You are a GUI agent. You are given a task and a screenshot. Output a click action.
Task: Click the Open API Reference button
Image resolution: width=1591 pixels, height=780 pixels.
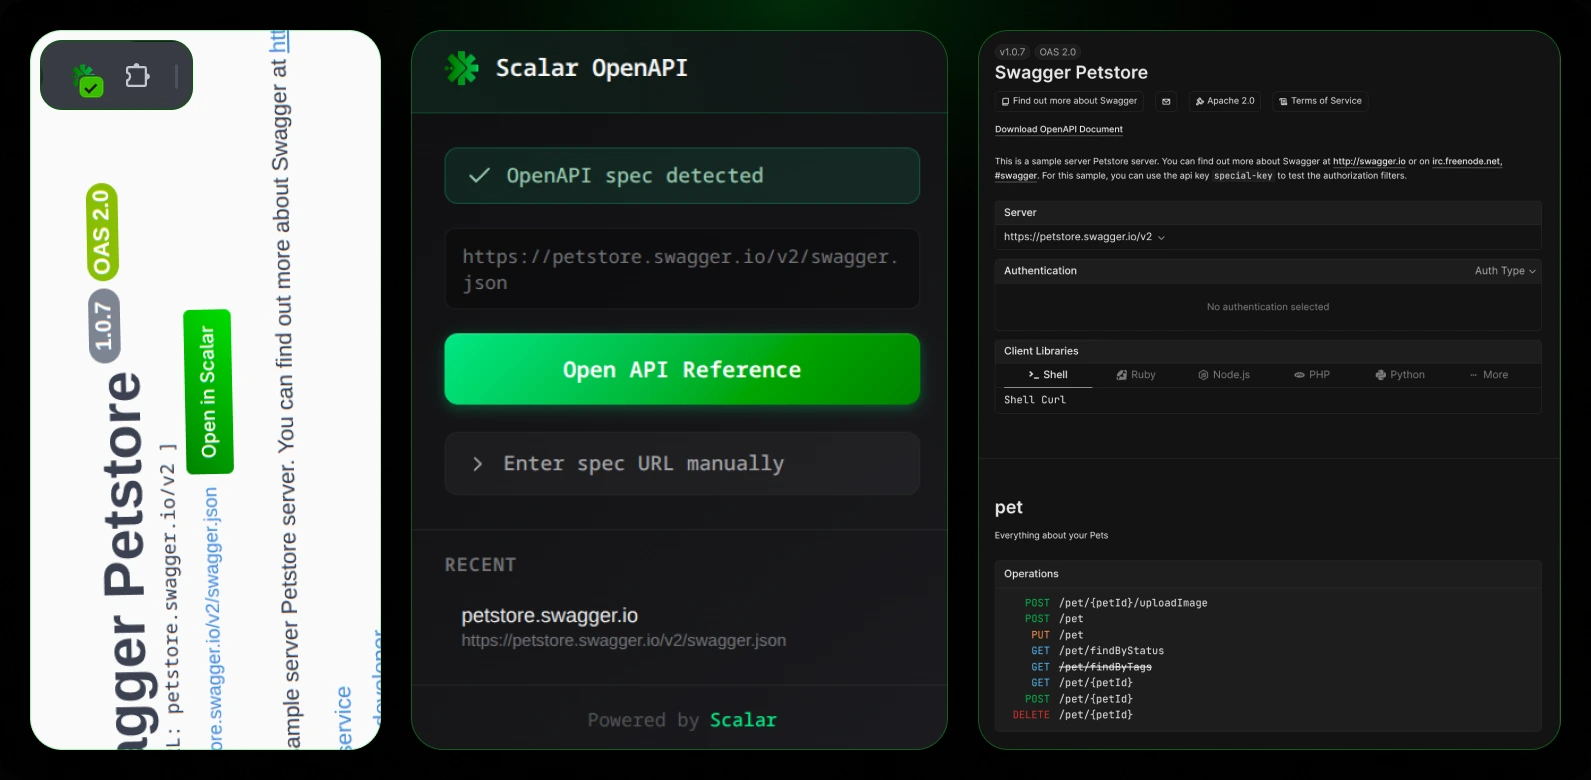682,369
